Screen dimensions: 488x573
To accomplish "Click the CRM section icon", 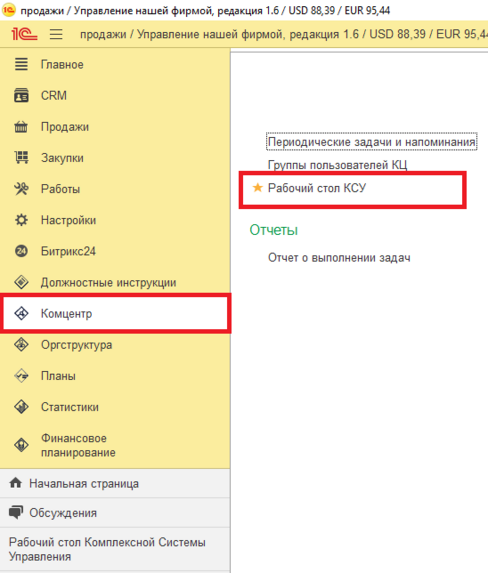I will coord(21,95).
